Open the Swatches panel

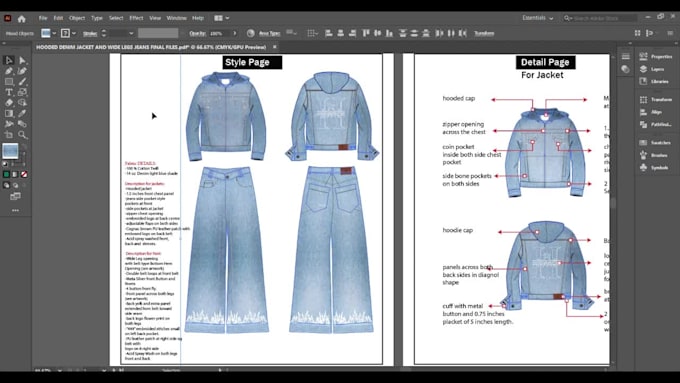(x=655, y=142)
